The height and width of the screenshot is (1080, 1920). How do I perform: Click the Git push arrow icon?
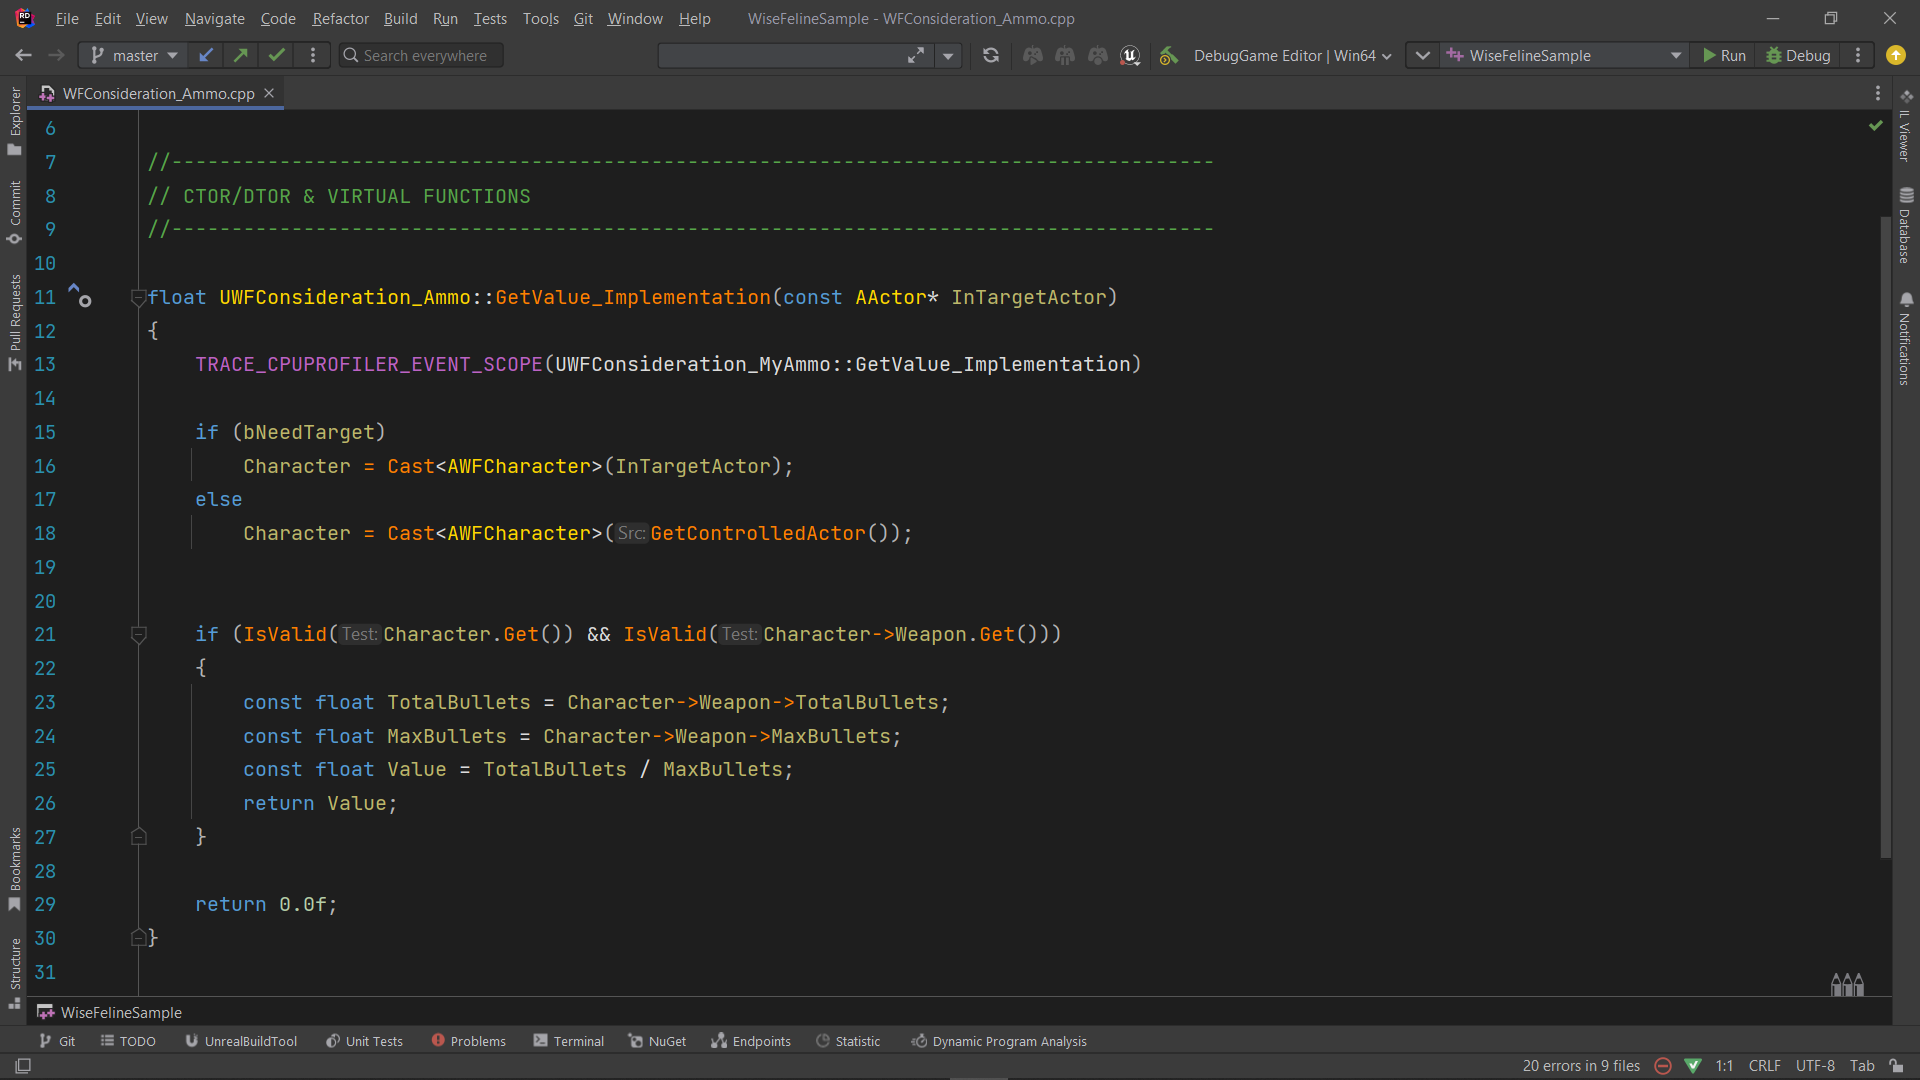pos(241,56)
